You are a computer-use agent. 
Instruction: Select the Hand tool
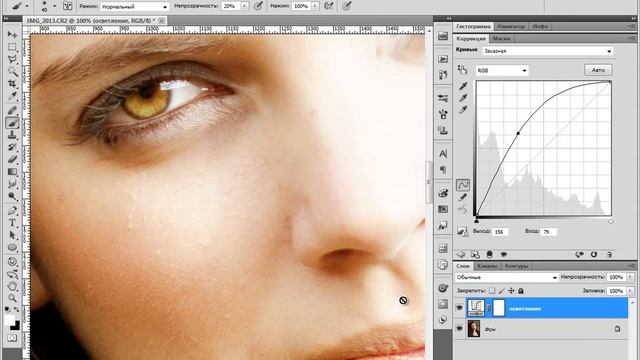(x=12, y=286)
